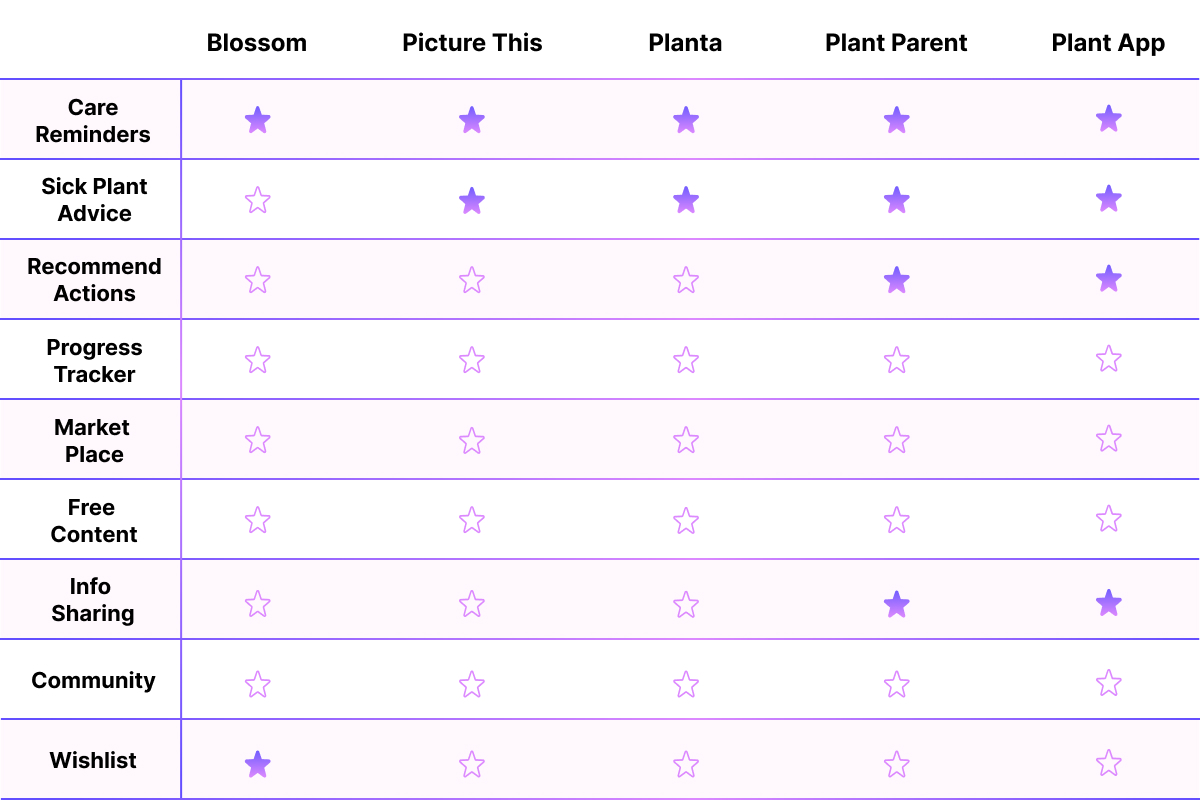Click Plant Parent's Info Sharing filled star
This screenshot has height=800, width=1200.
tap(897, 604)
